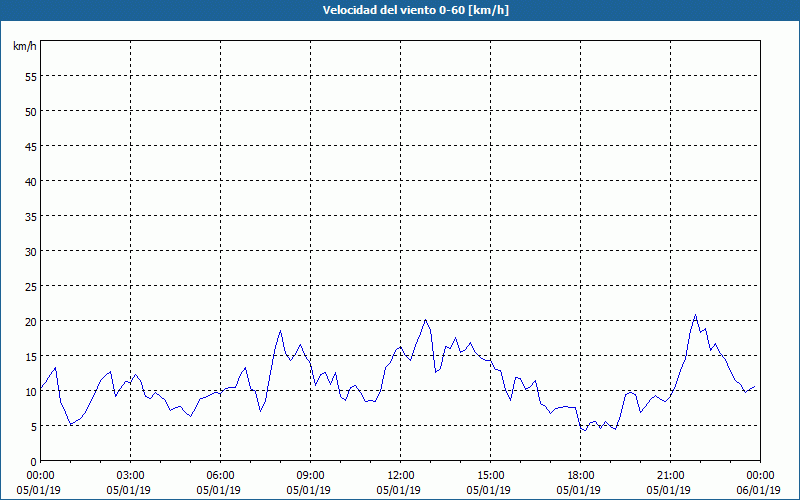Viewport: 800px width, 500px height.
Task: Click the 50 value on the y-axis
Action: [31, 111]
